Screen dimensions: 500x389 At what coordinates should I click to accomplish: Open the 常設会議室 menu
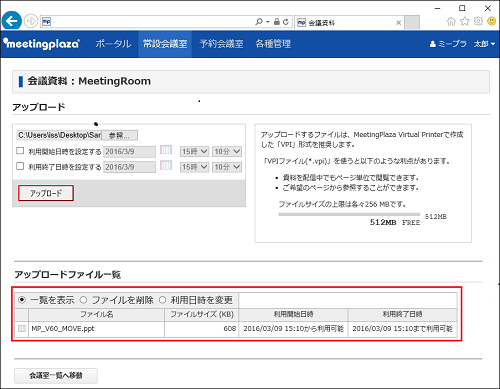165,44
